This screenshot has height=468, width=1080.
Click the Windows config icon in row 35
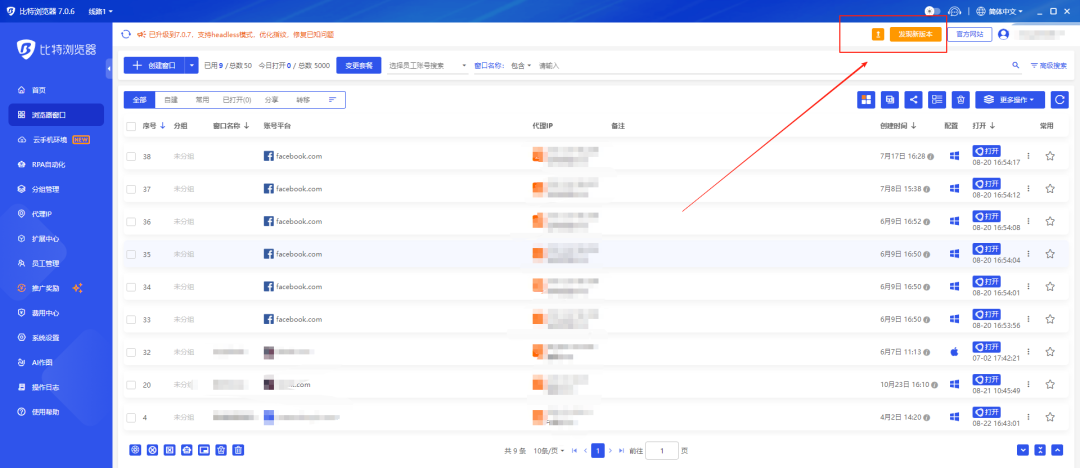click(954, 254)
